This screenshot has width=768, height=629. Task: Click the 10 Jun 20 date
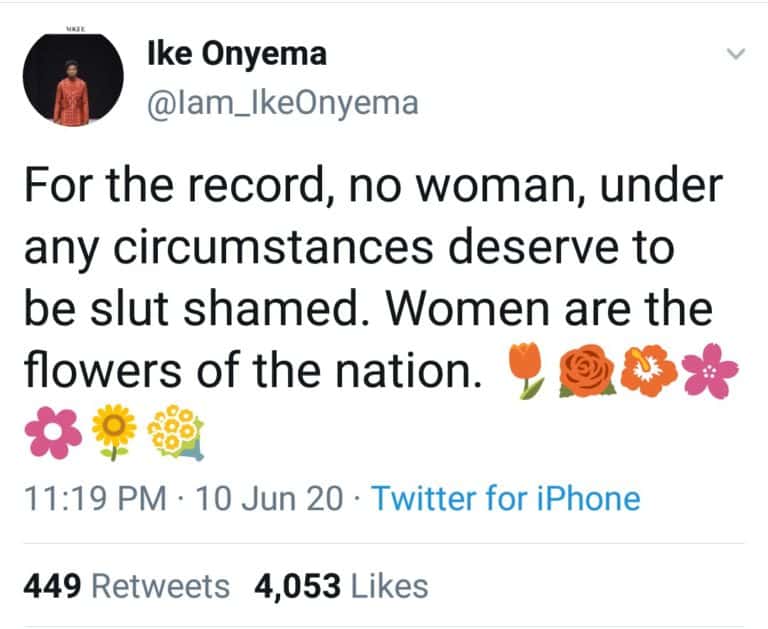268,498
